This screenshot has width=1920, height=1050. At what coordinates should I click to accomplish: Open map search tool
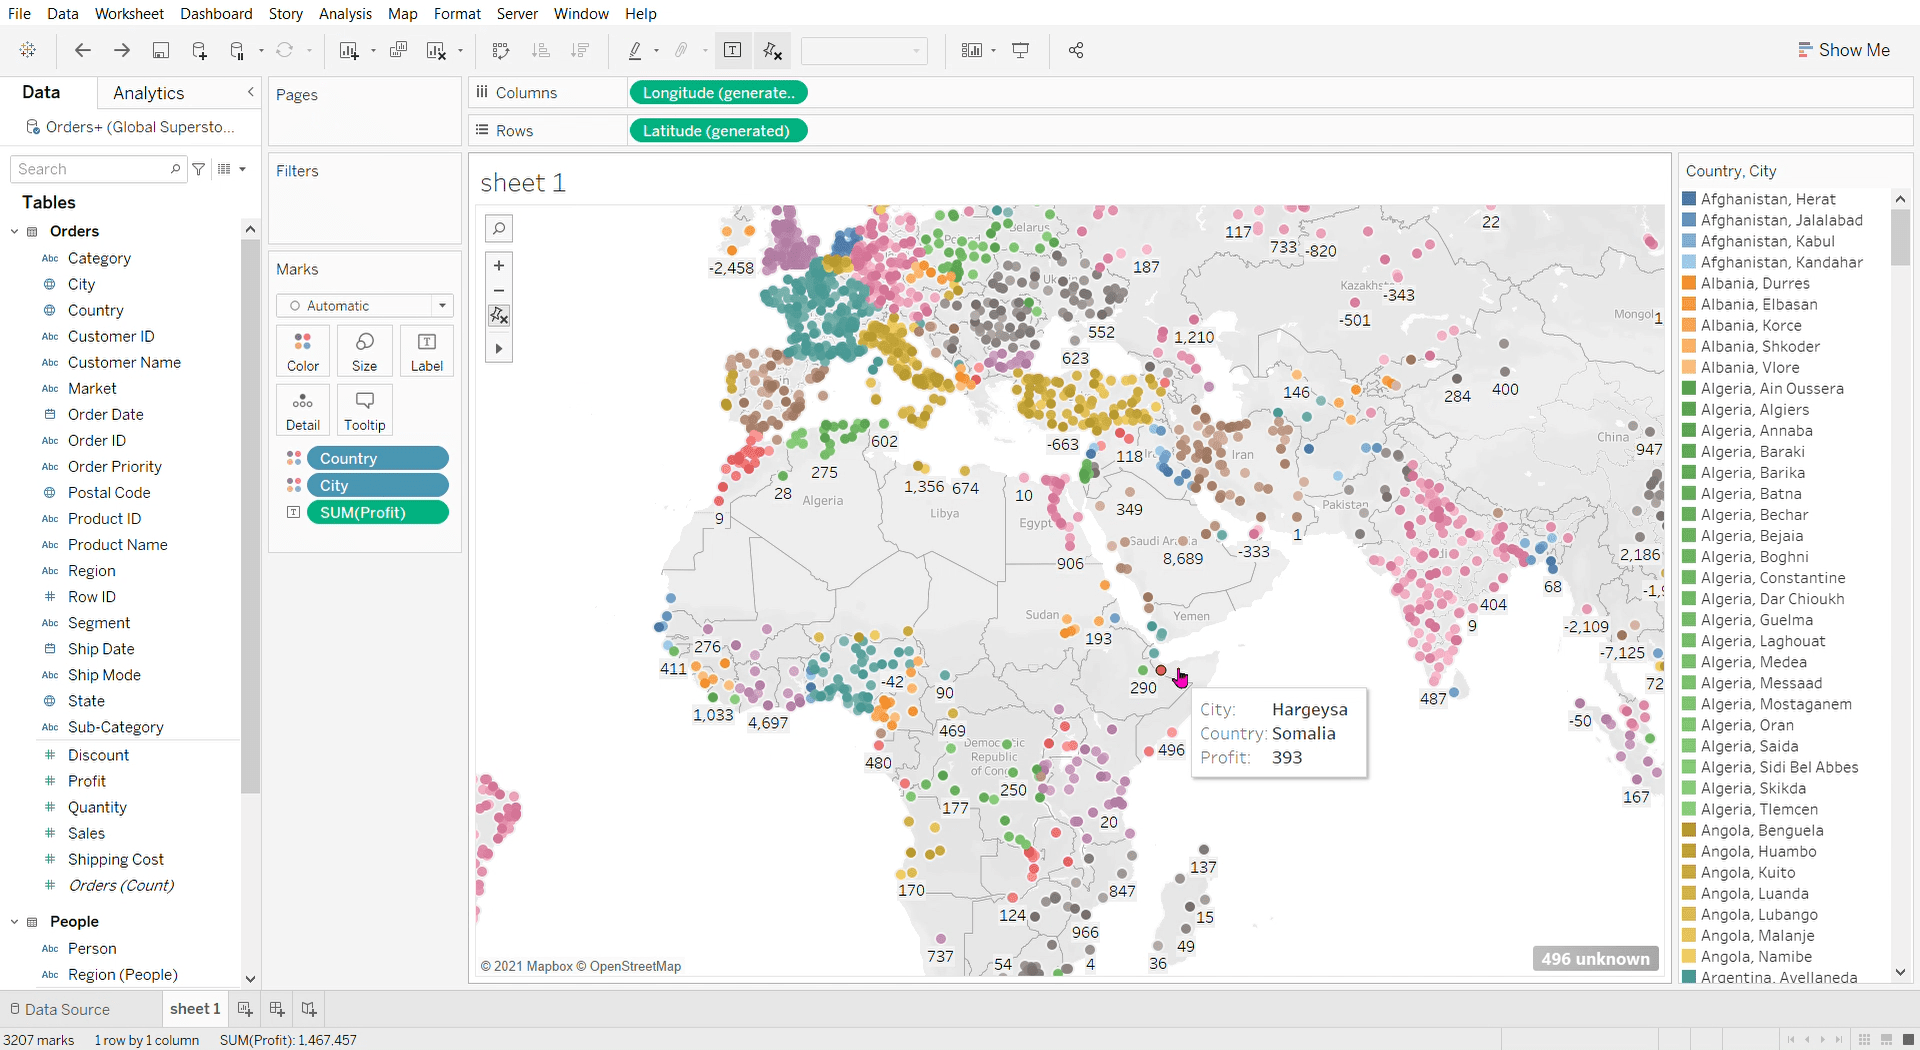point(499,229)
